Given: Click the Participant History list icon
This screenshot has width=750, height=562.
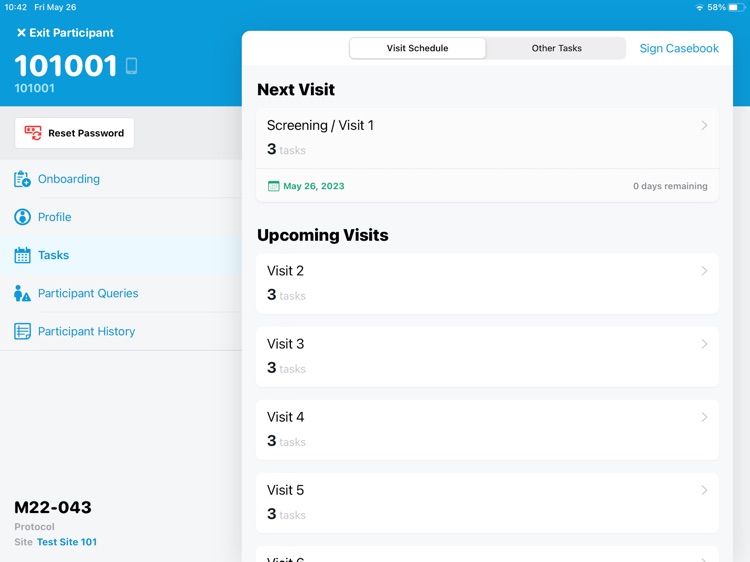Looking at the screenshot, I should (x=22, y=331).
